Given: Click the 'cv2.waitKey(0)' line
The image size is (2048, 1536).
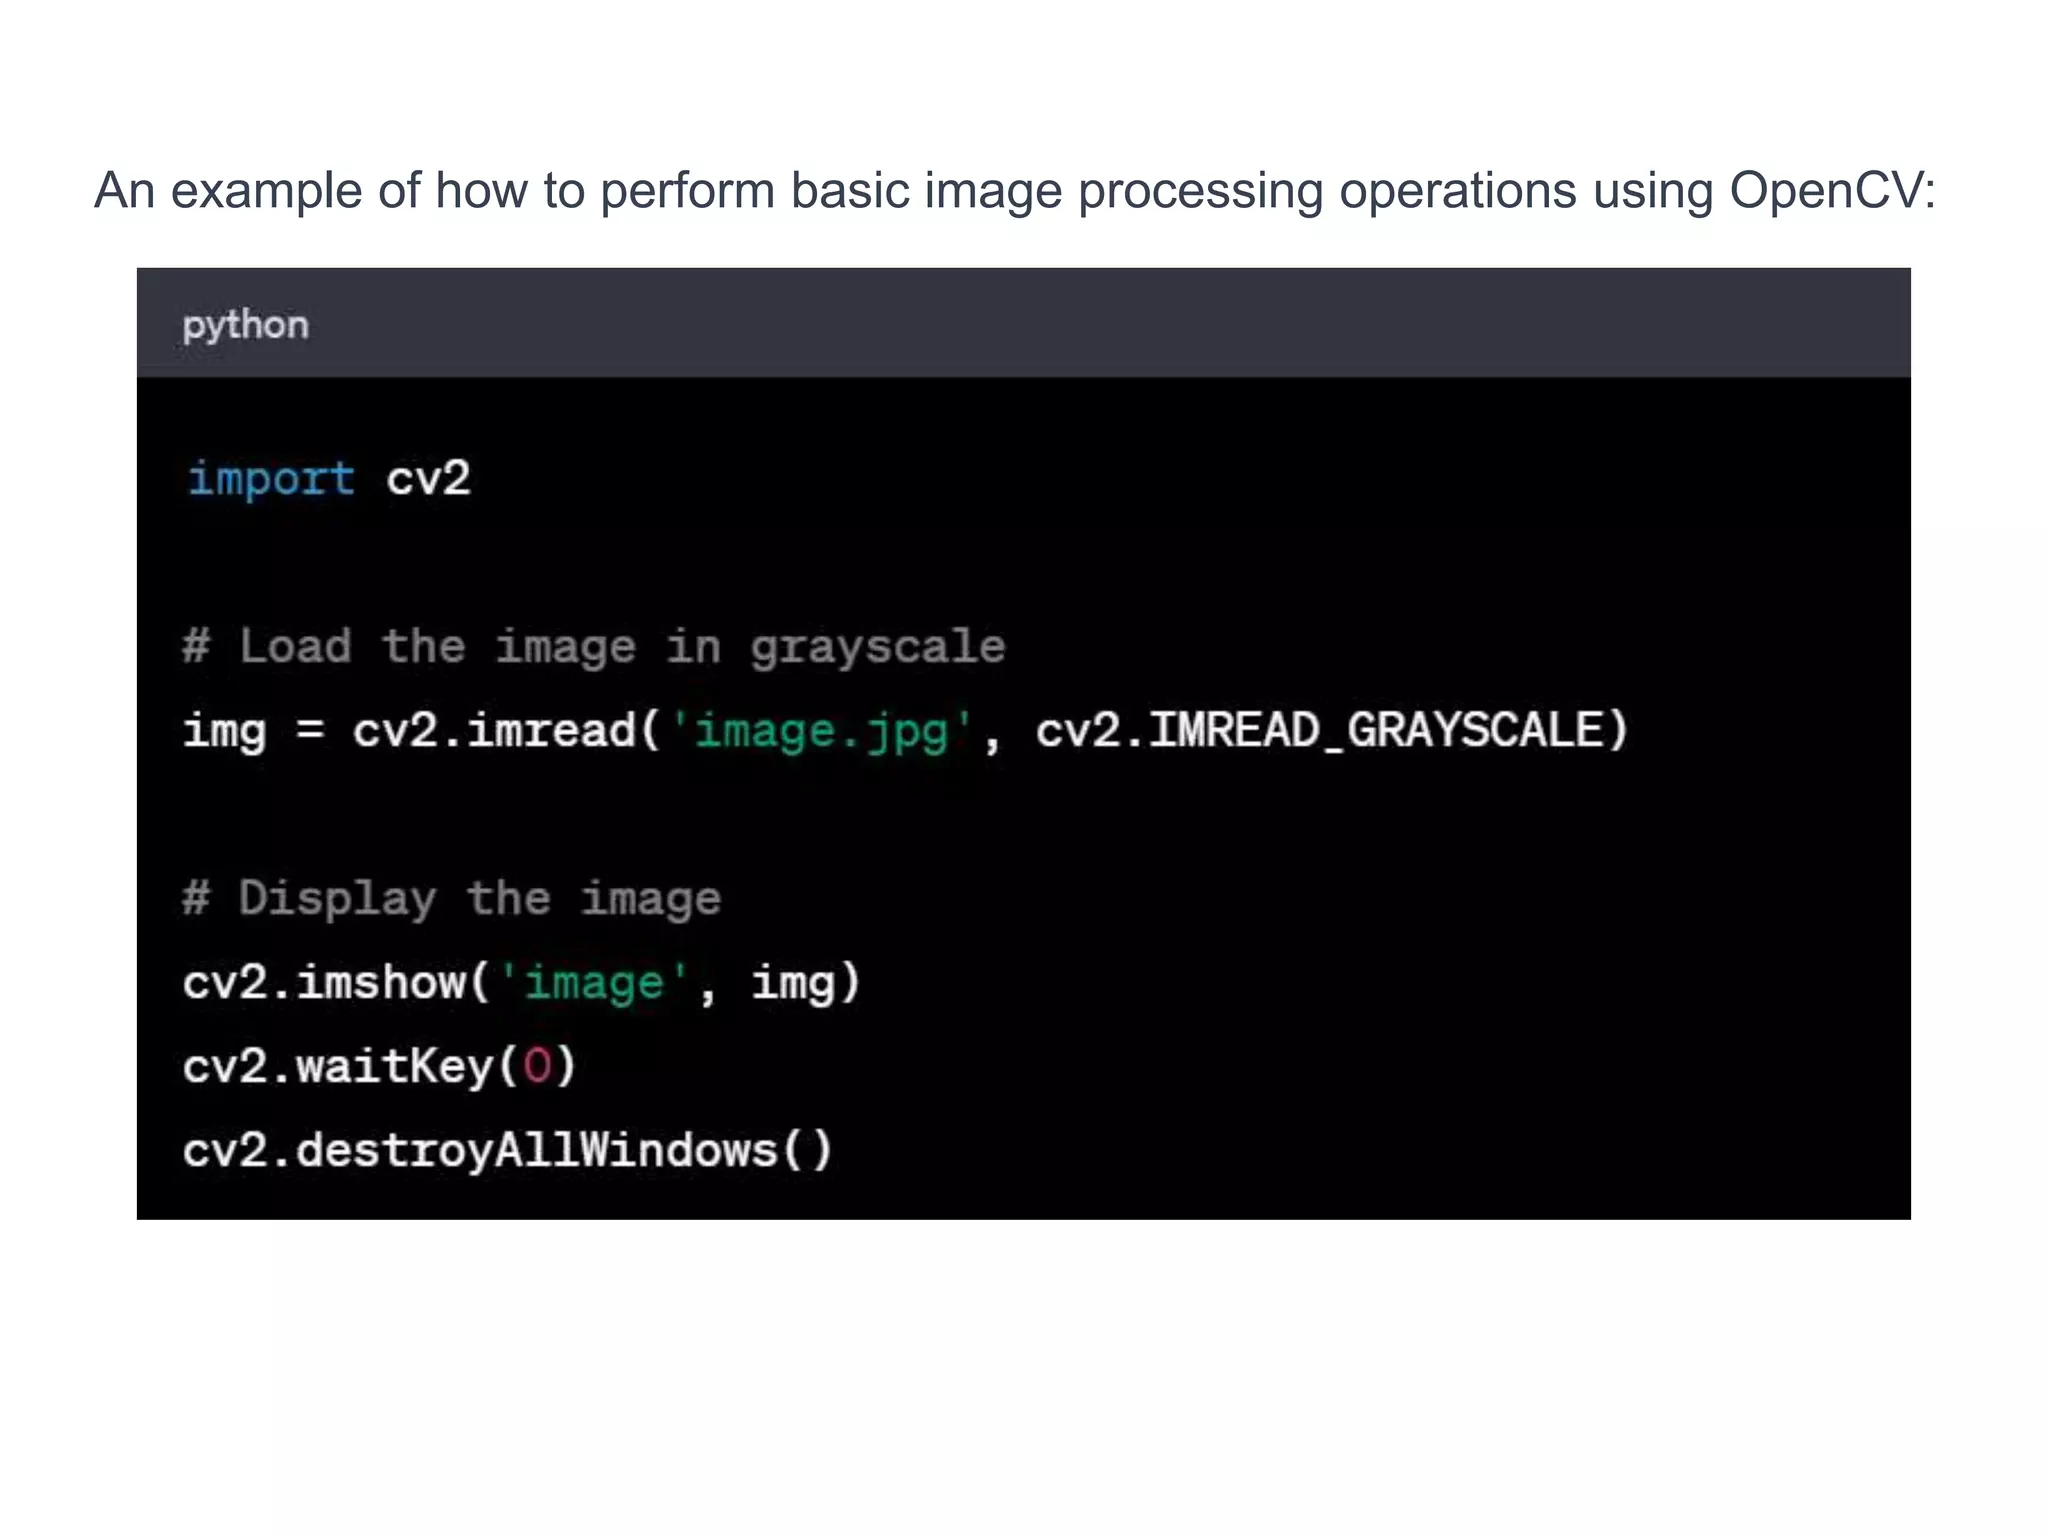Looking at the screenshot, I should pyautogui.click(x=380, y=1066).
